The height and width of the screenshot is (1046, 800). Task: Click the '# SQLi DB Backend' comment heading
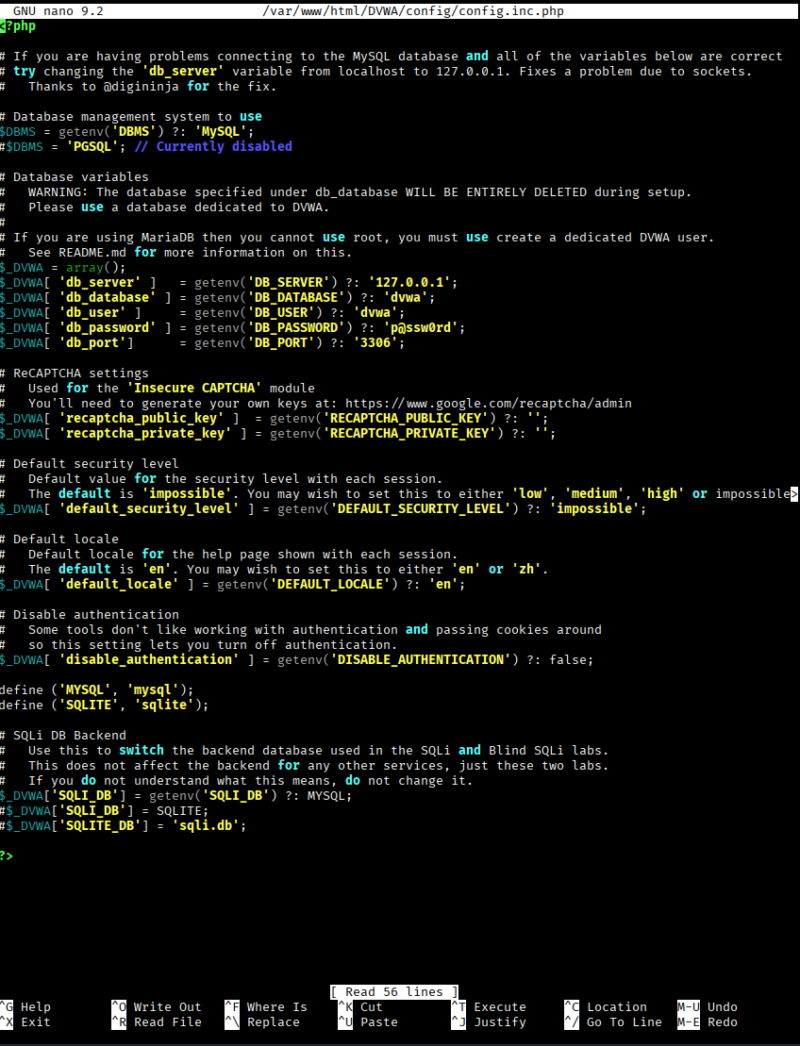pos(63,735)
